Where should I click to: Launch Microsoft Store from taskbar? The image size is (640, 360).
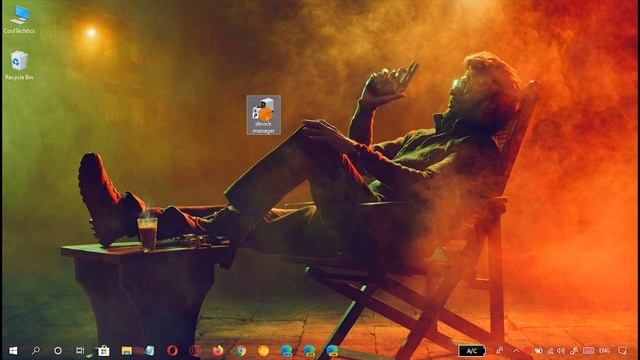[x=104, y=350]
